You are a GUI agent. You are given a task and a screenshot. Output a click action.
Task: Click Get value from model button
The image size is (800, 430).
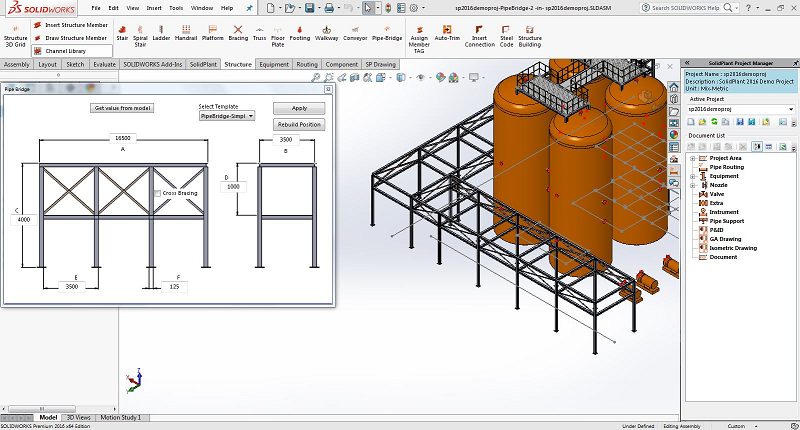[122, 108]
